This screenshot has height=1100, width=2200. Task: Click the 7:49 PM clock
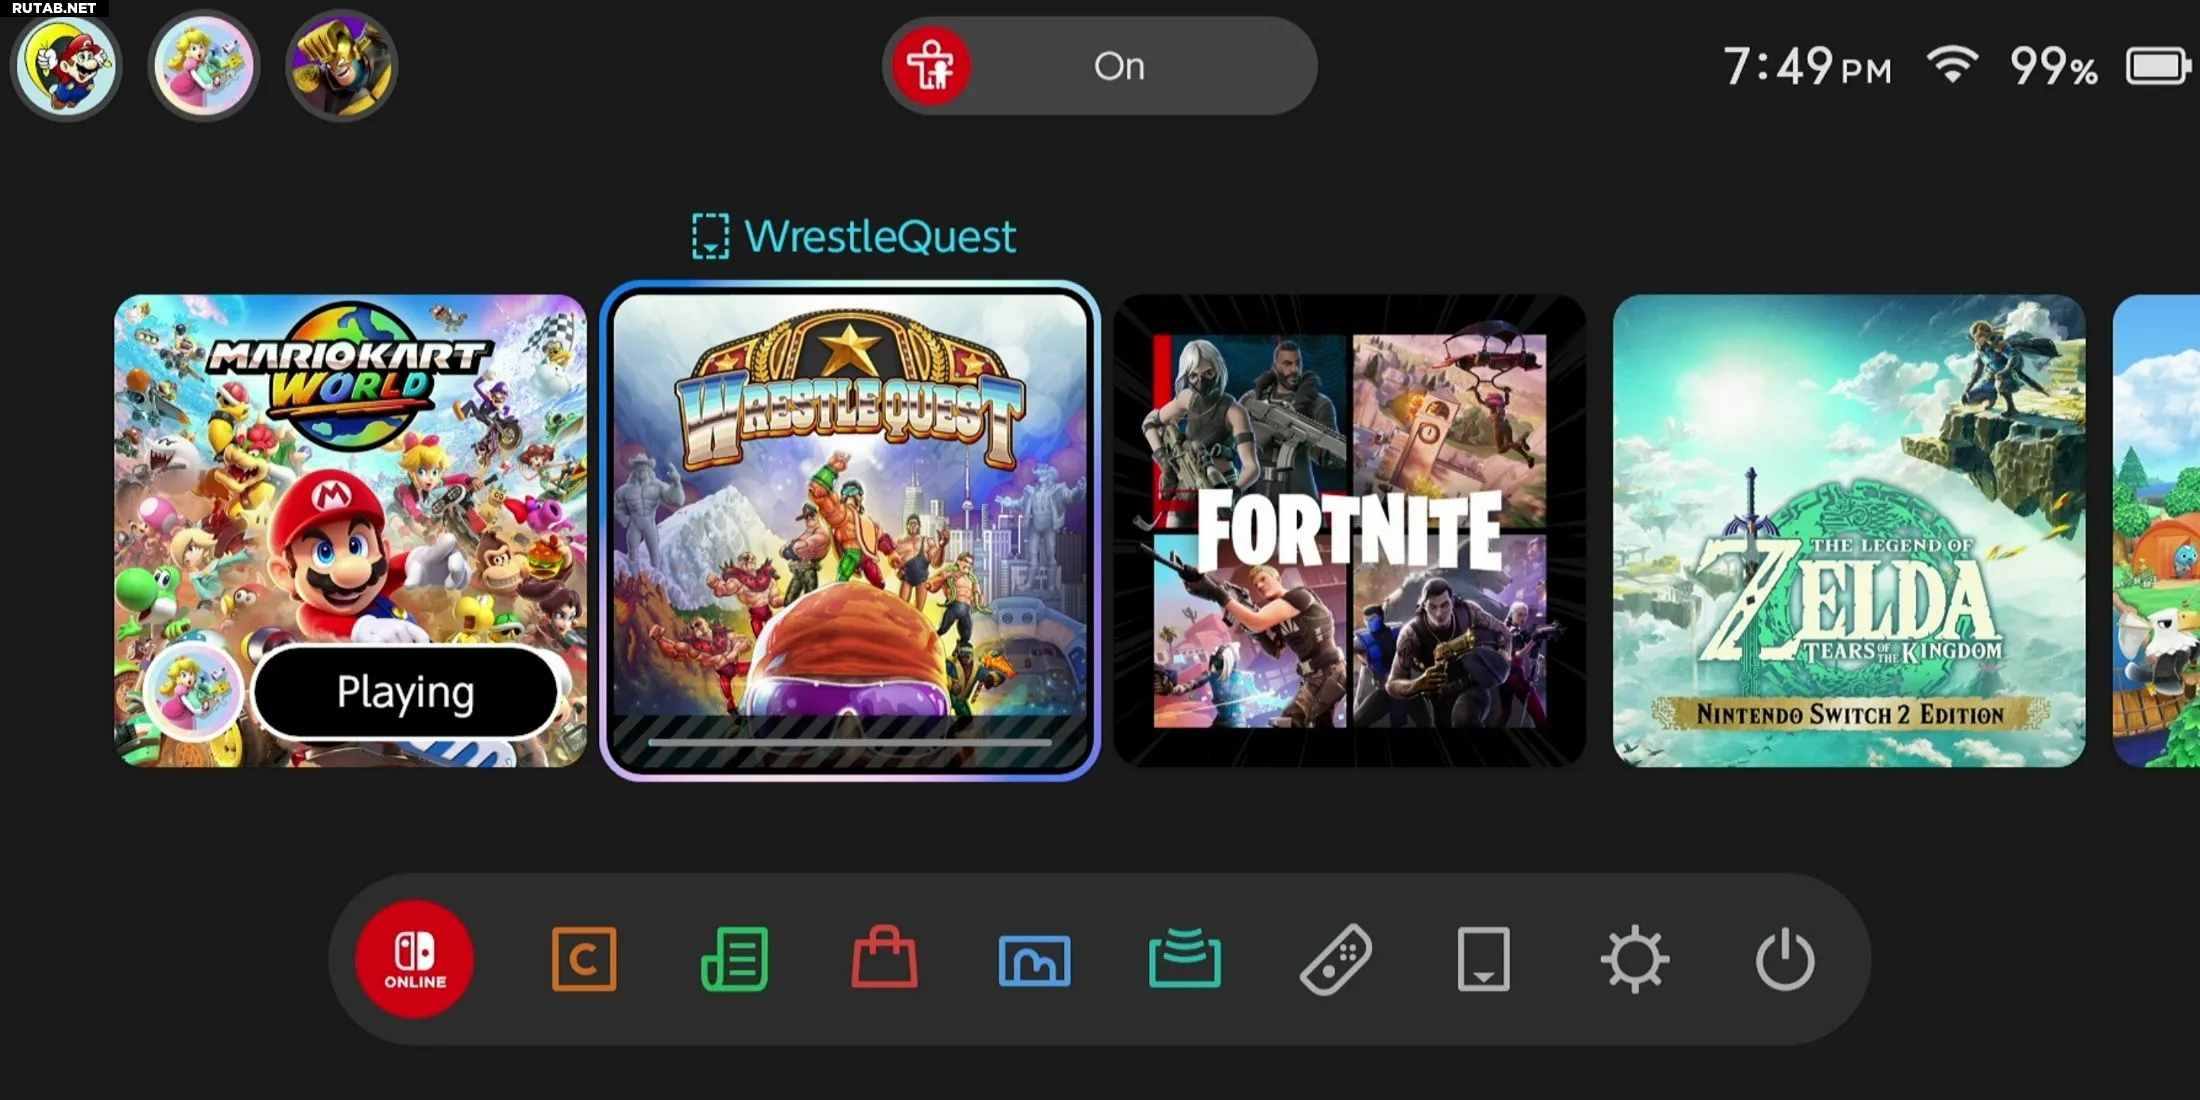(x=1808, y=67)
